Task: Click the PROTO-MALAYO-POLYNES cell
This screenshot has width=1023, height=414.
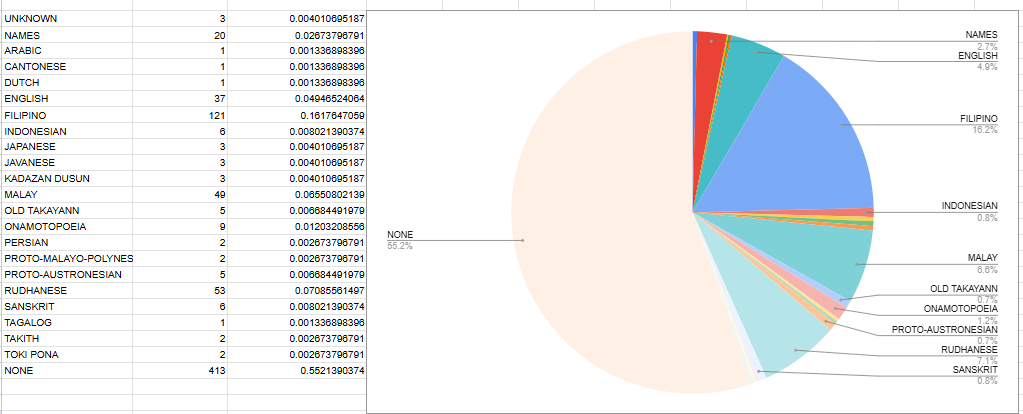Action: [69, 258]
